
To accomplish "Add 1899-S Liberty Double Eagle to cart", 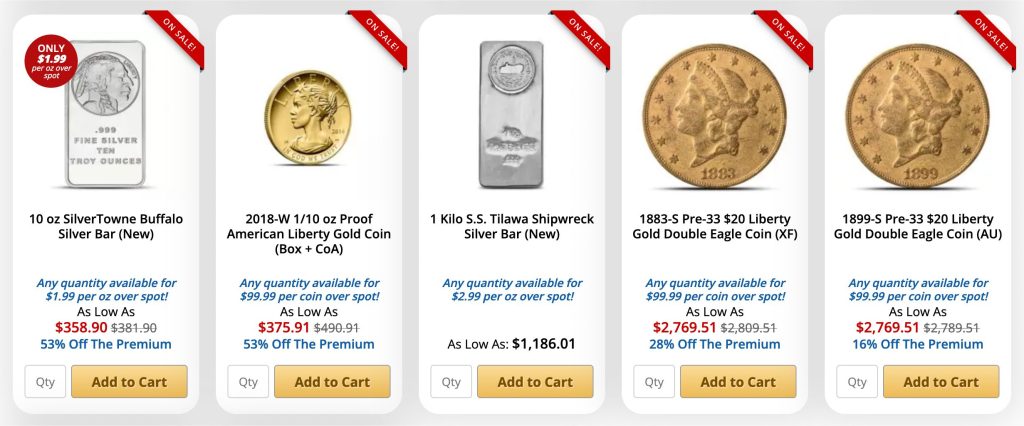I will pyautogui.click(x=941, y=381).
